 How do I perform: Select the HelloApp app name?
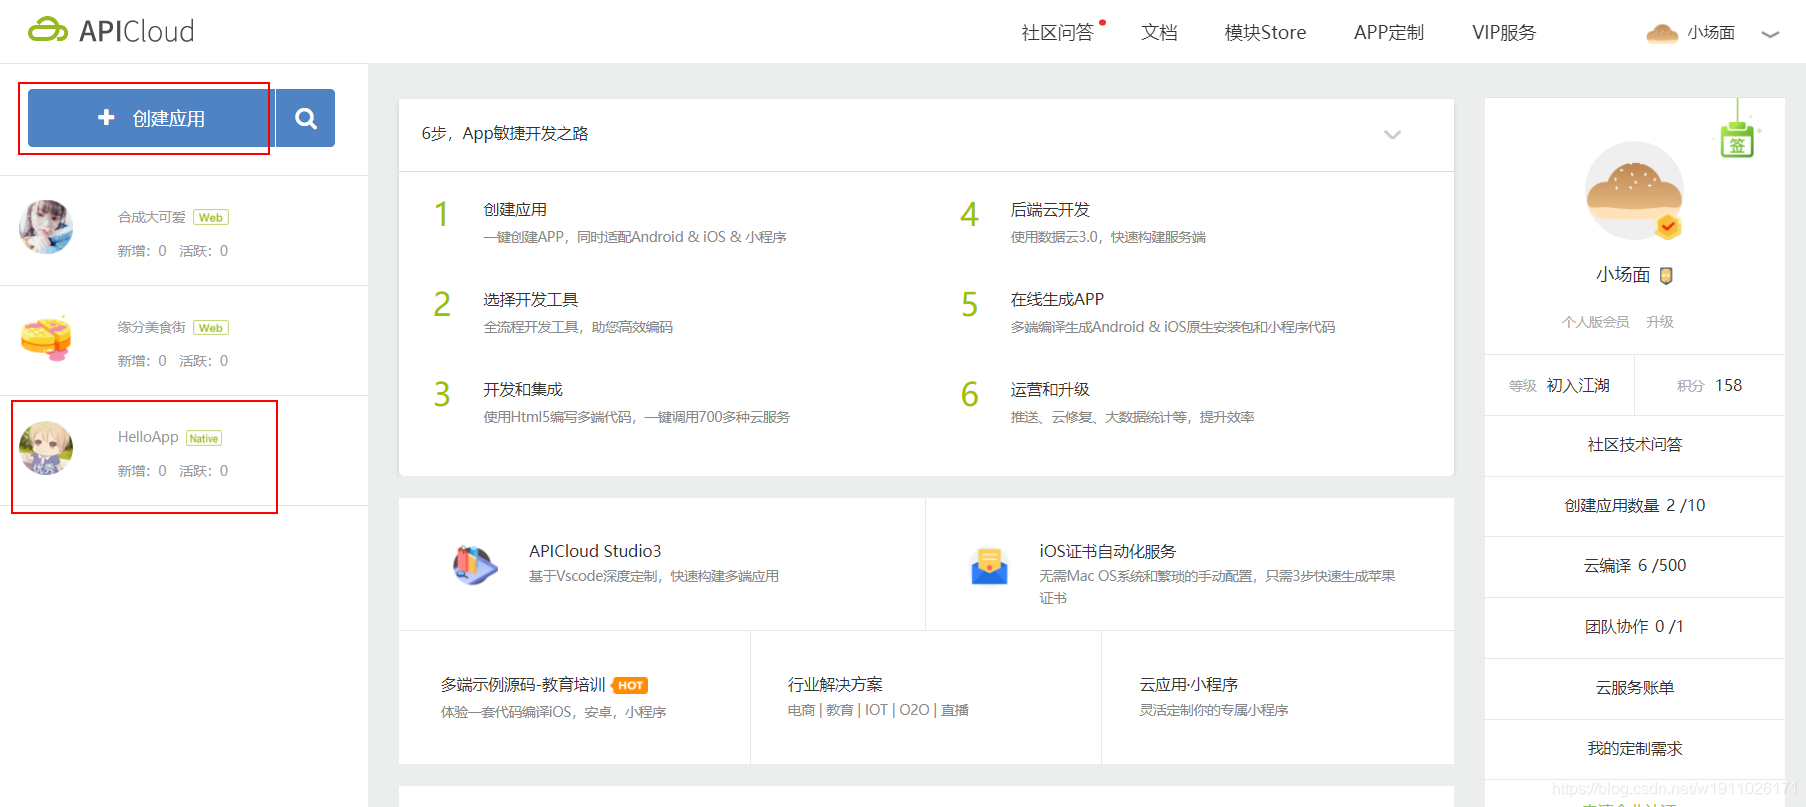[148, 437]
